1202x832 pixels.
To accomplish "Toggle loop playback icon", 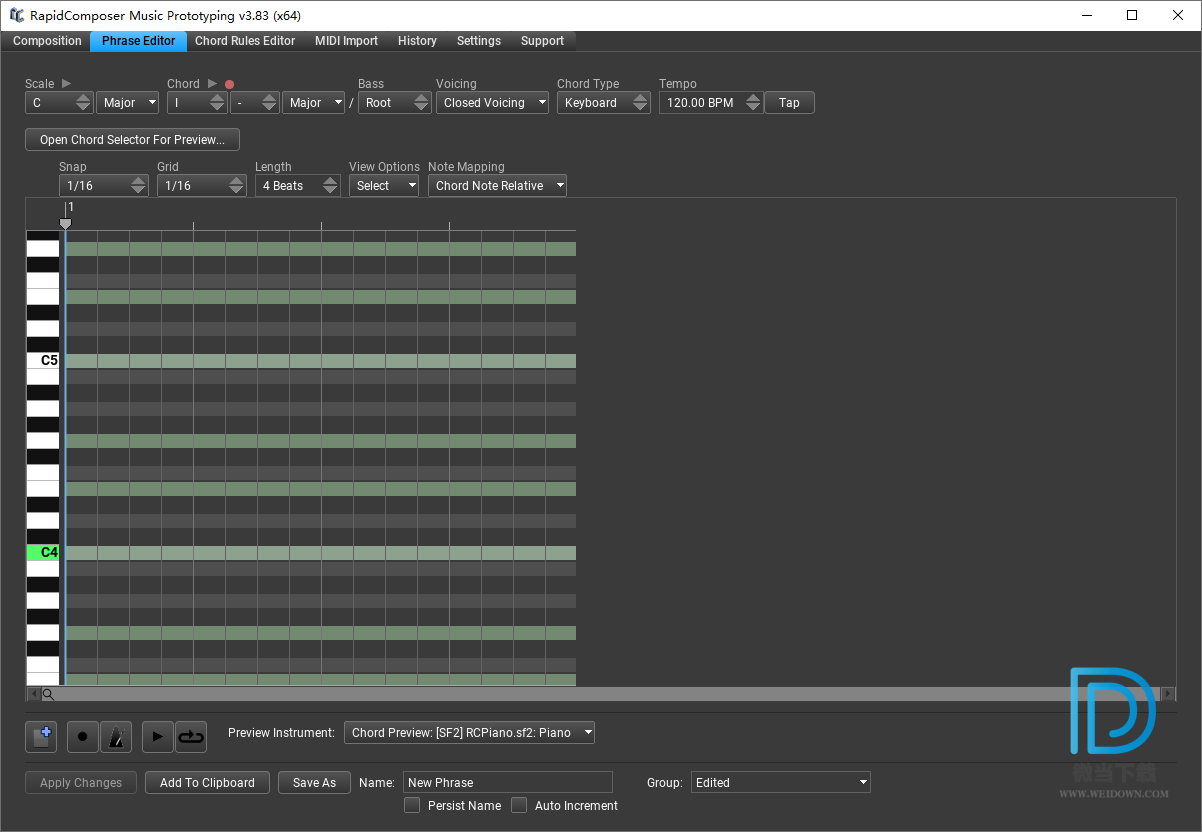I will (190, 737).
